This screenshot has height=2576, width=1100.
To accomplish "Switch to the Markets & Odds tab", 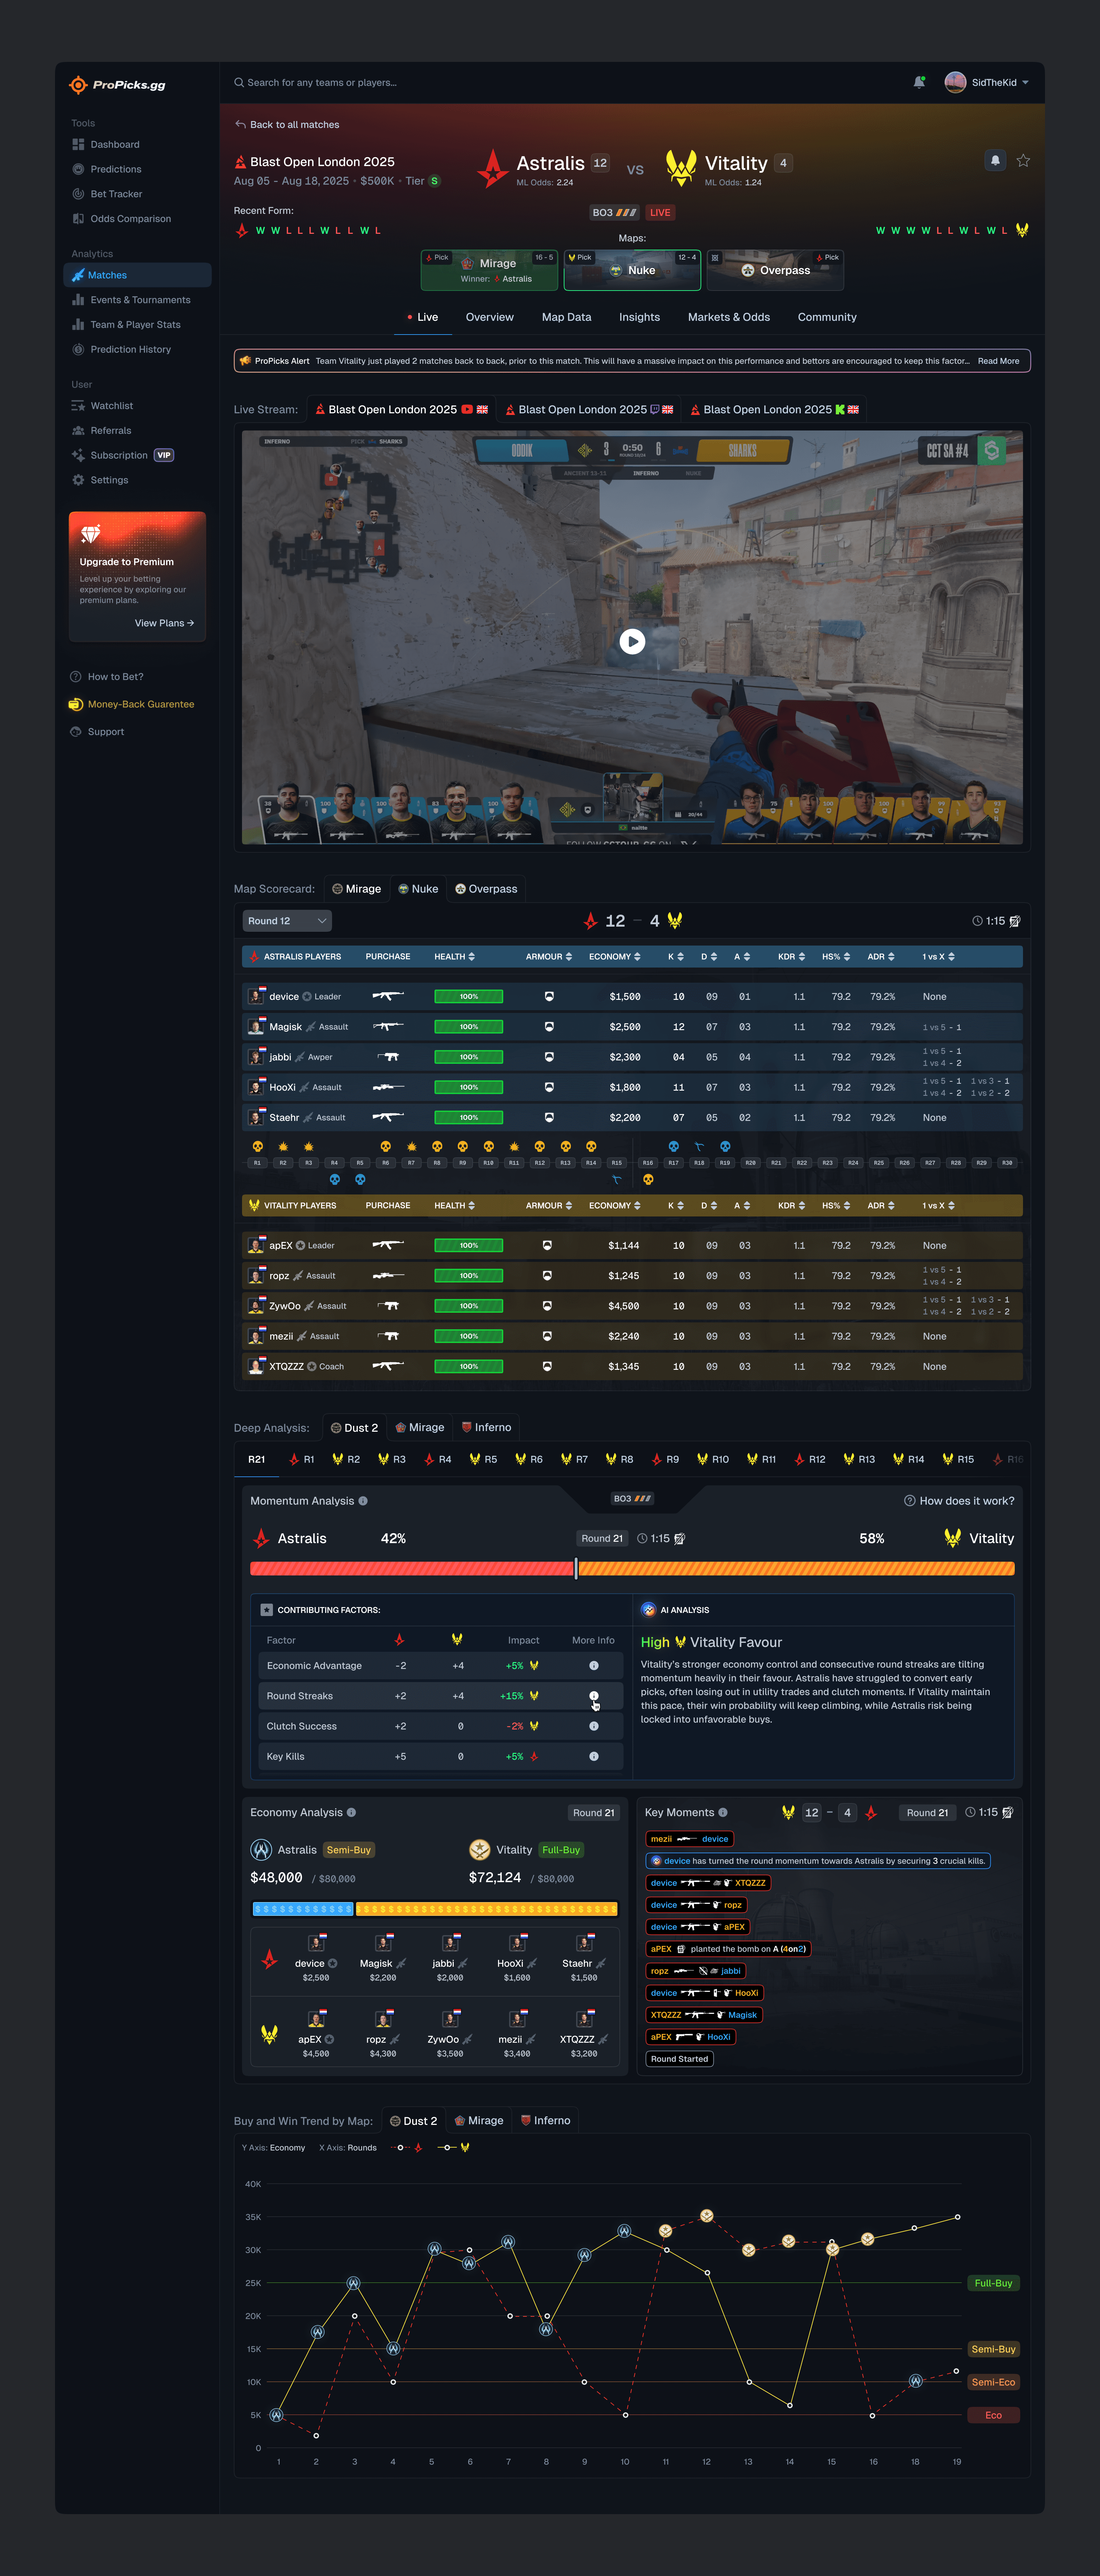I will (729, 317).
